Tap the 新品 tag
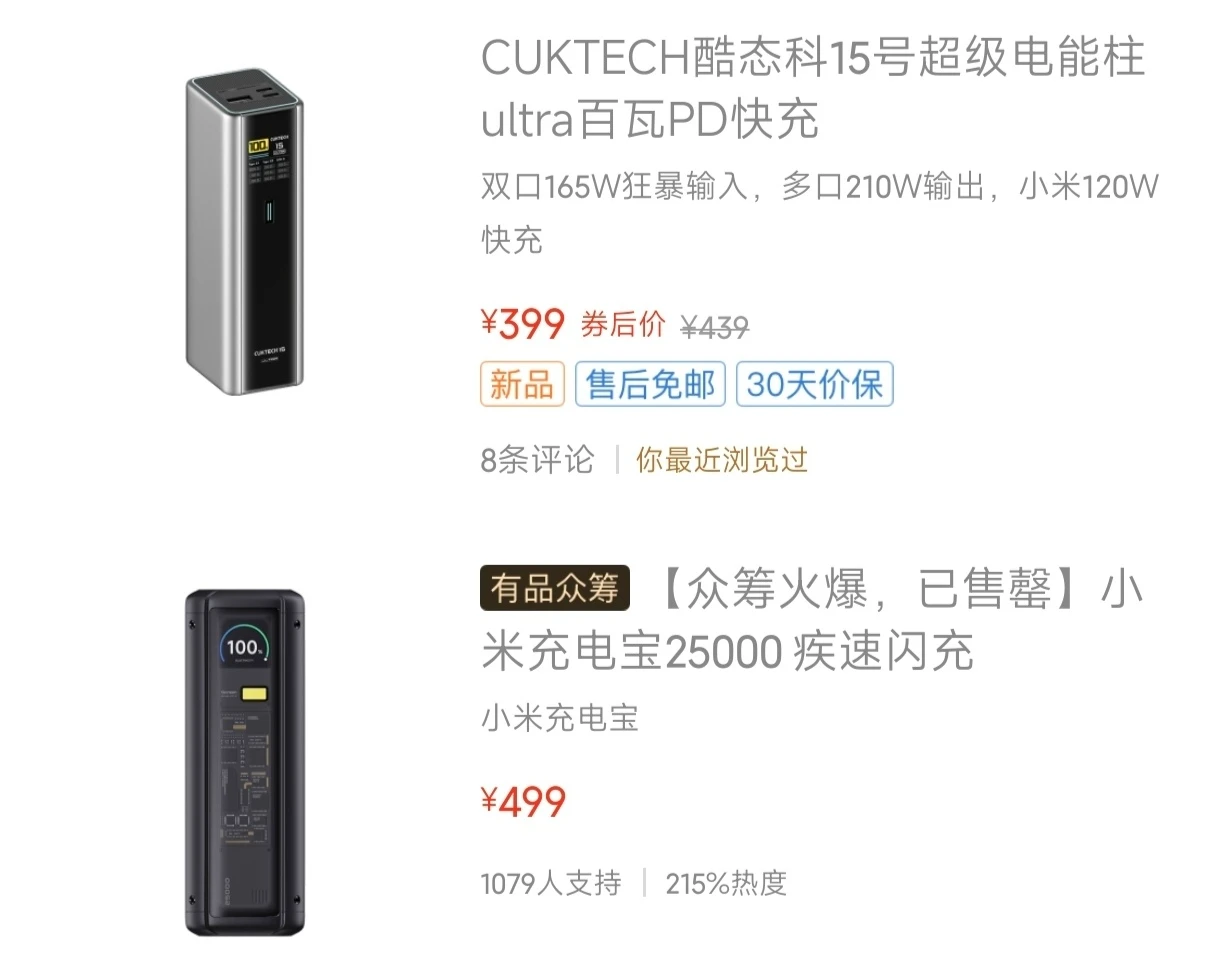This screenshot has width=1224, height=975. click(x=522, y=384)
